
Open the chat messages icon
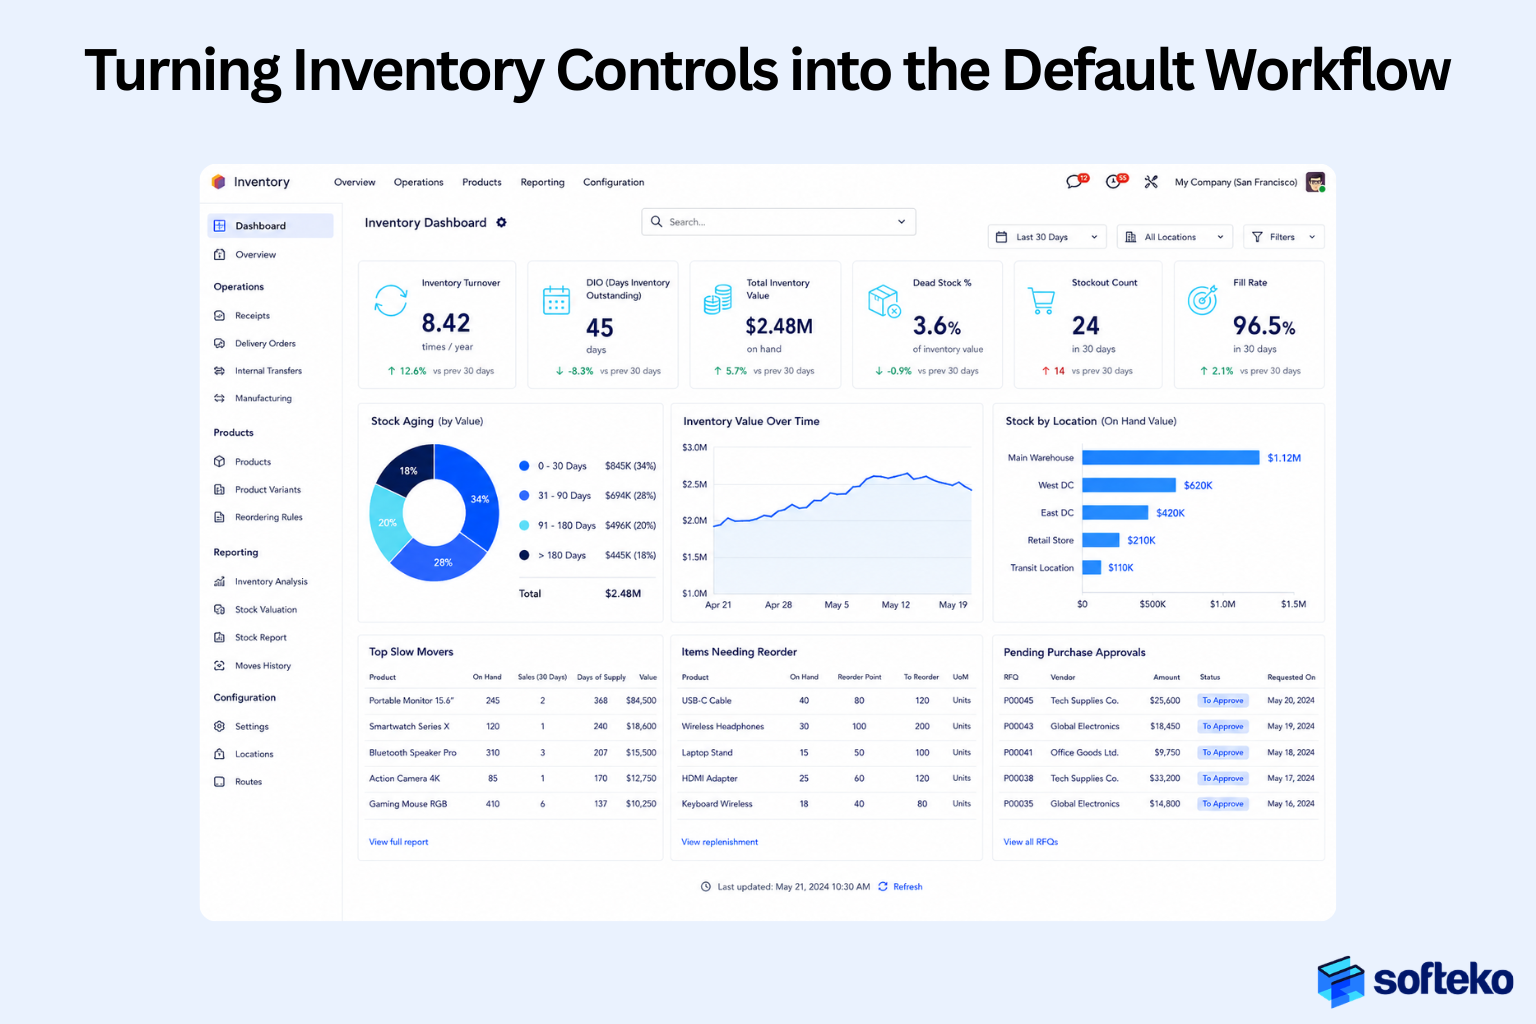click(1075, 181)
